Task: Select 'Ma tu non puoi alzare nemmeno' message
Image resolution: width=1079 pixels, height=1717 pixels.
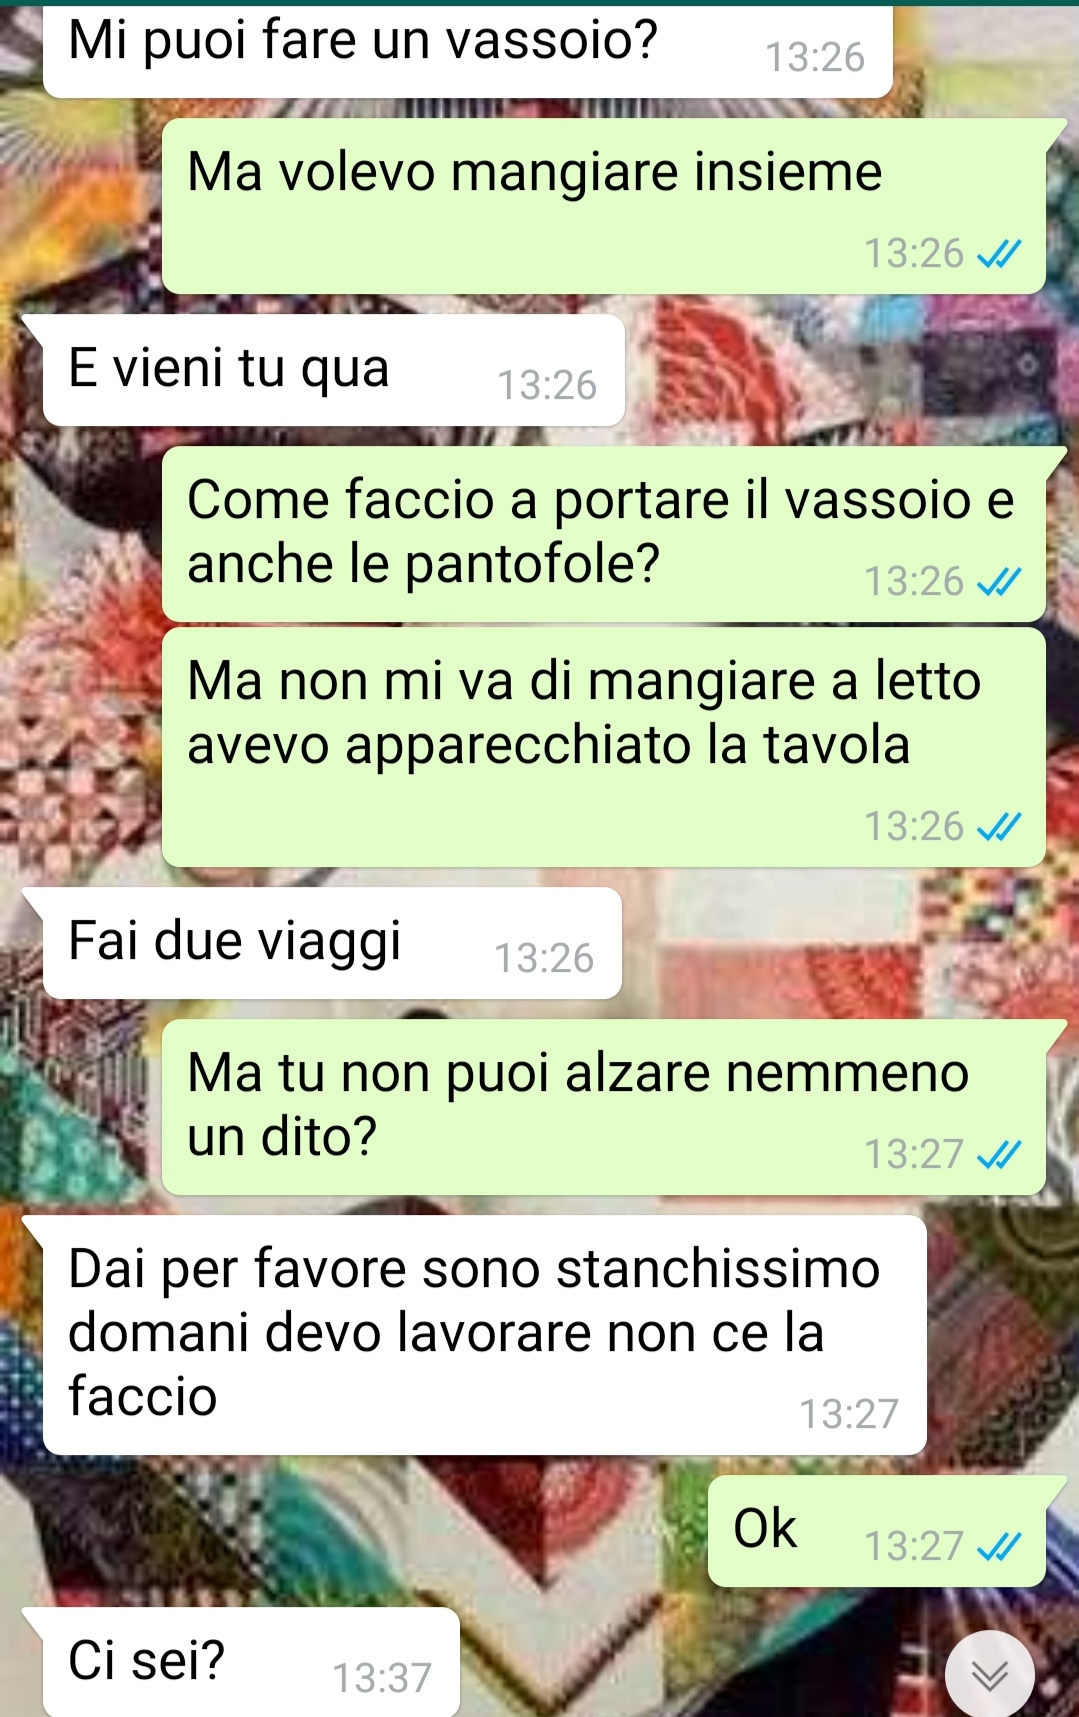Action: (604, 1107)
